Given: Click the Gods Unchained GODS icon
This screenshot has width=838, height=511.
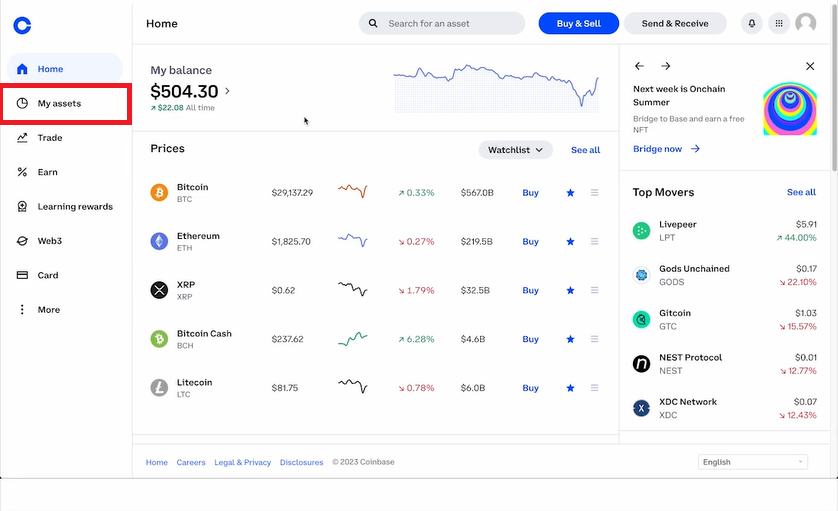Looking at the screenshot, I should click(641, 275).
